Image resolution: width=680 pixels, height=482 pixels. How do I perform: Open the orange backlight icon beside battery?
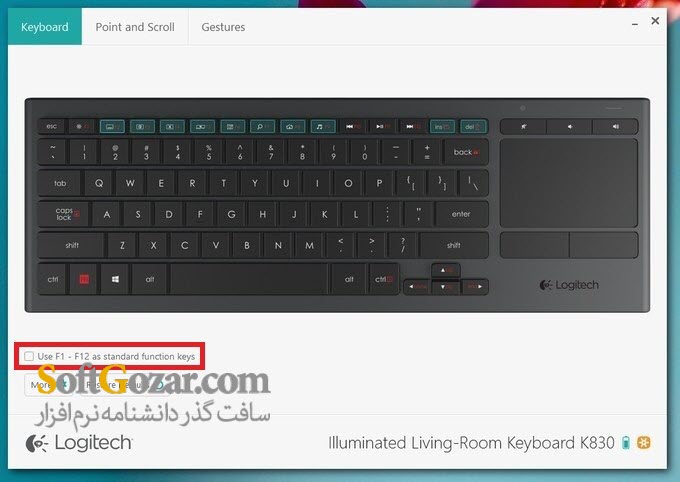(644, 443)
